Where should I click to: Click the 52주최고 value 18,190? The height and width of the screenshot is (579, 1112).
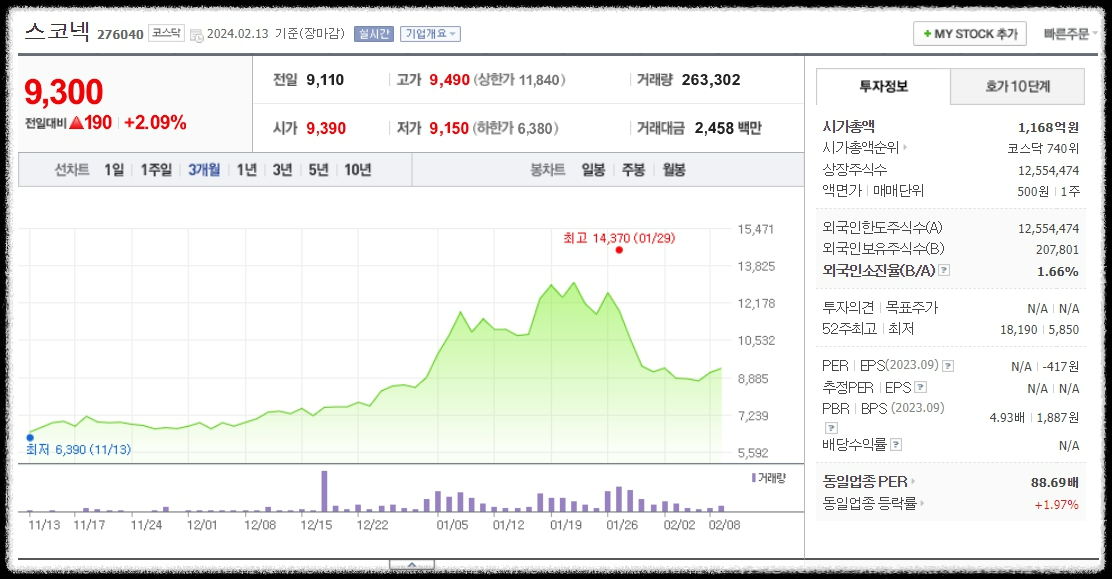[1018, 330]
